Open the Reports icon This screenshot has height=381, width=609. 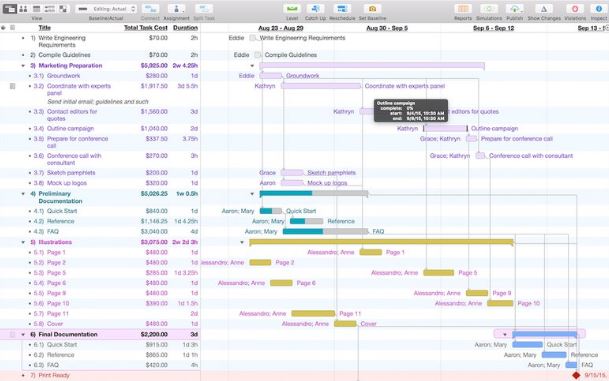click(463, 9)
